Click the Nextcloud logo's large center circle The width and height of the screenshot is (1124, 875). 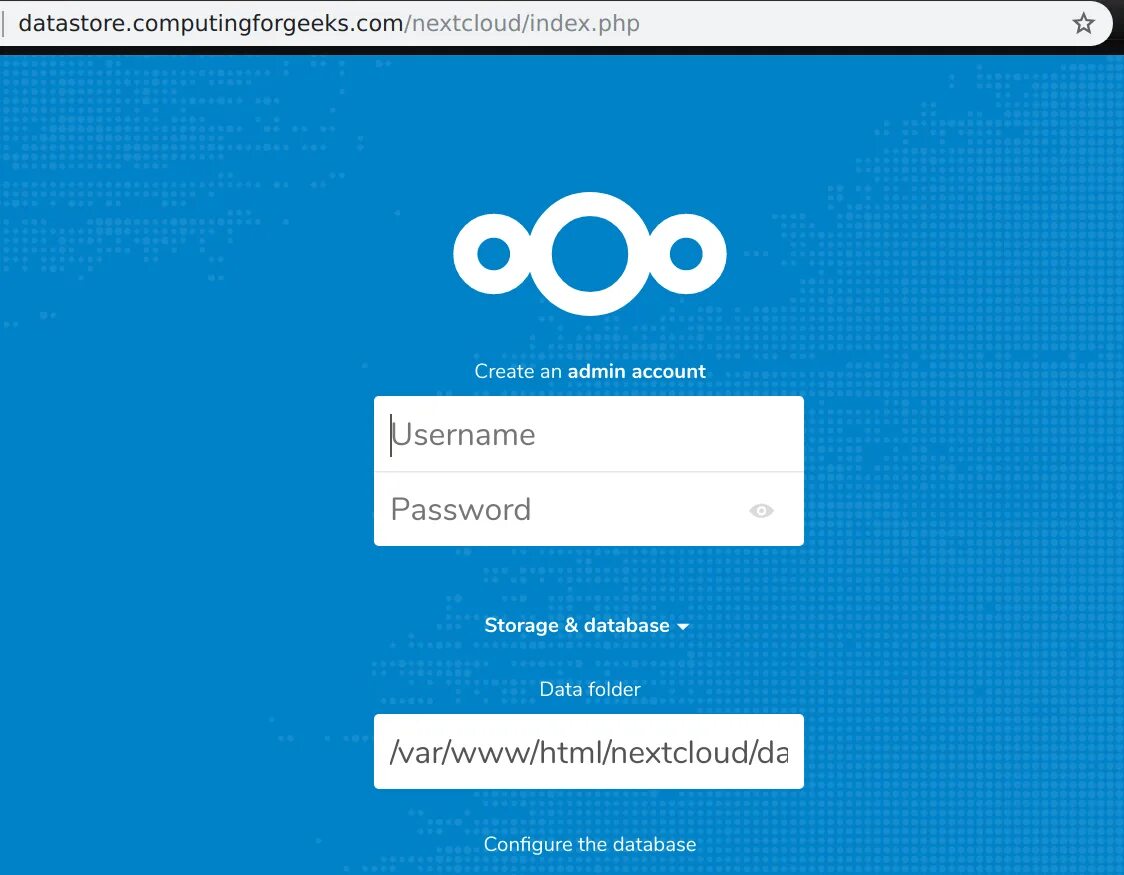[590, 254]
